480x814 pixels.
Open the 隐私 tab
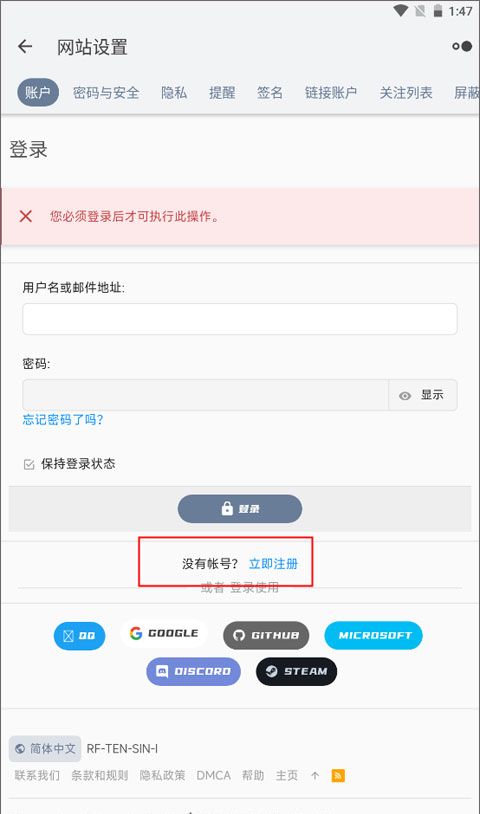[174, 93]
